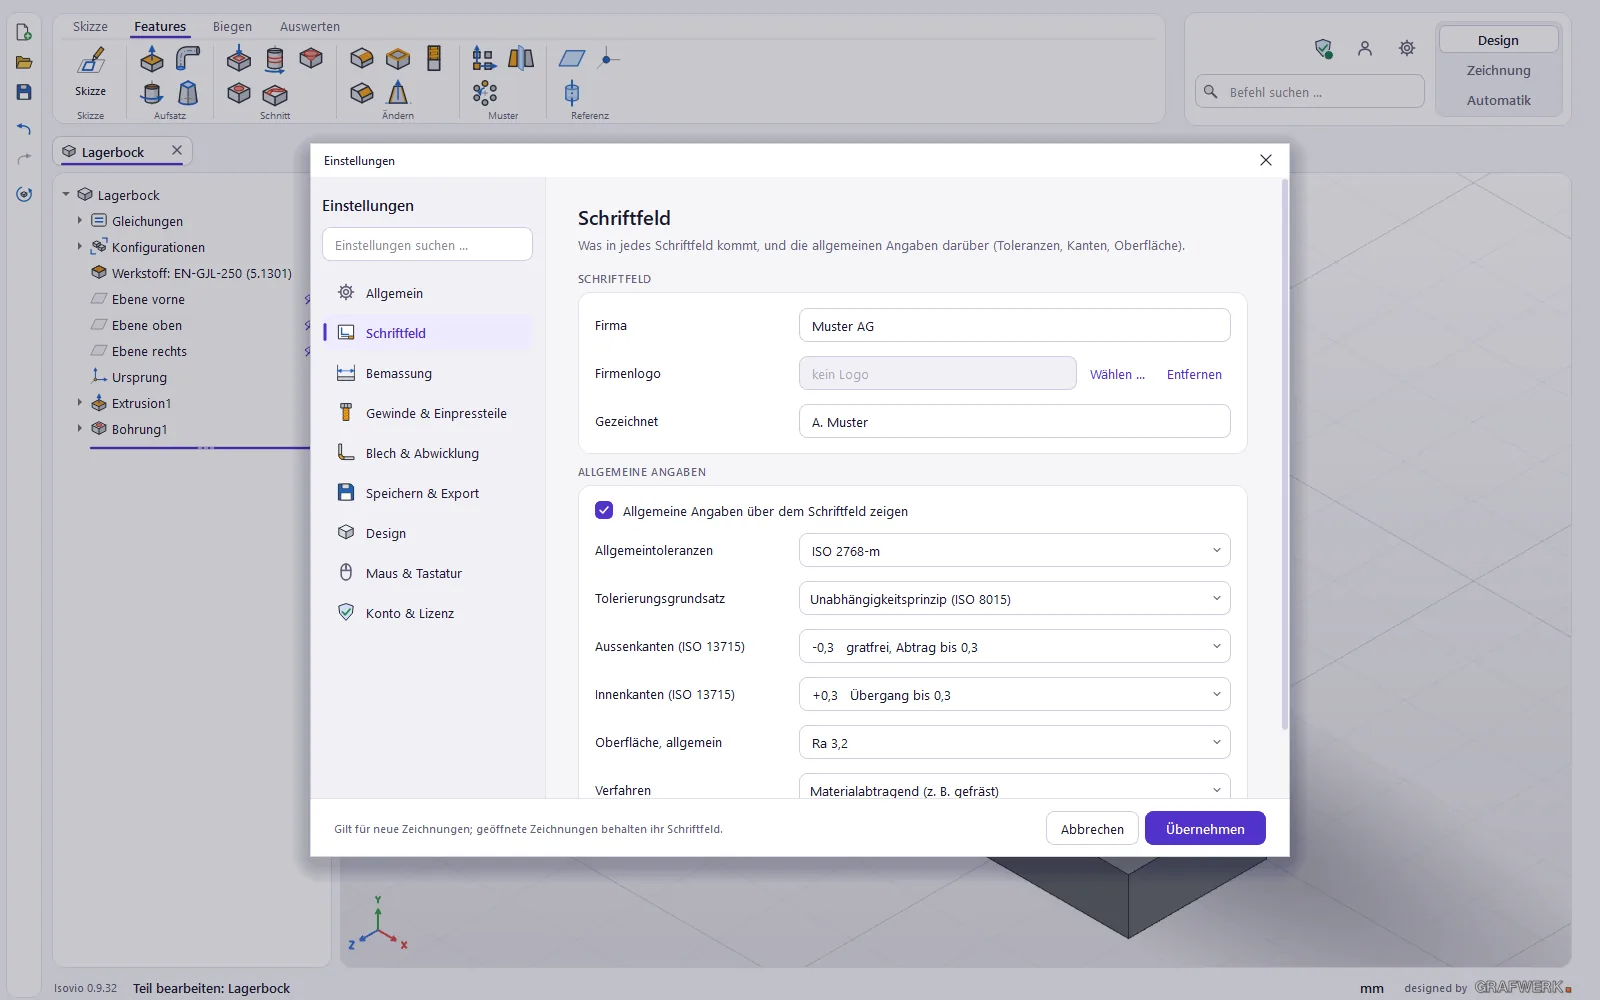Select the revolve boss tool in Aufsatz
Viewport: 1600px width, 1000px height.
click(152, 93)
